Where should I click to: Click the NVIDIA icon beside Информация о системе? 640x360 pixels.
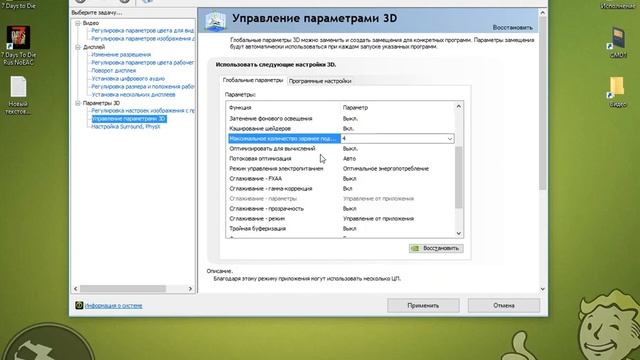79,305
